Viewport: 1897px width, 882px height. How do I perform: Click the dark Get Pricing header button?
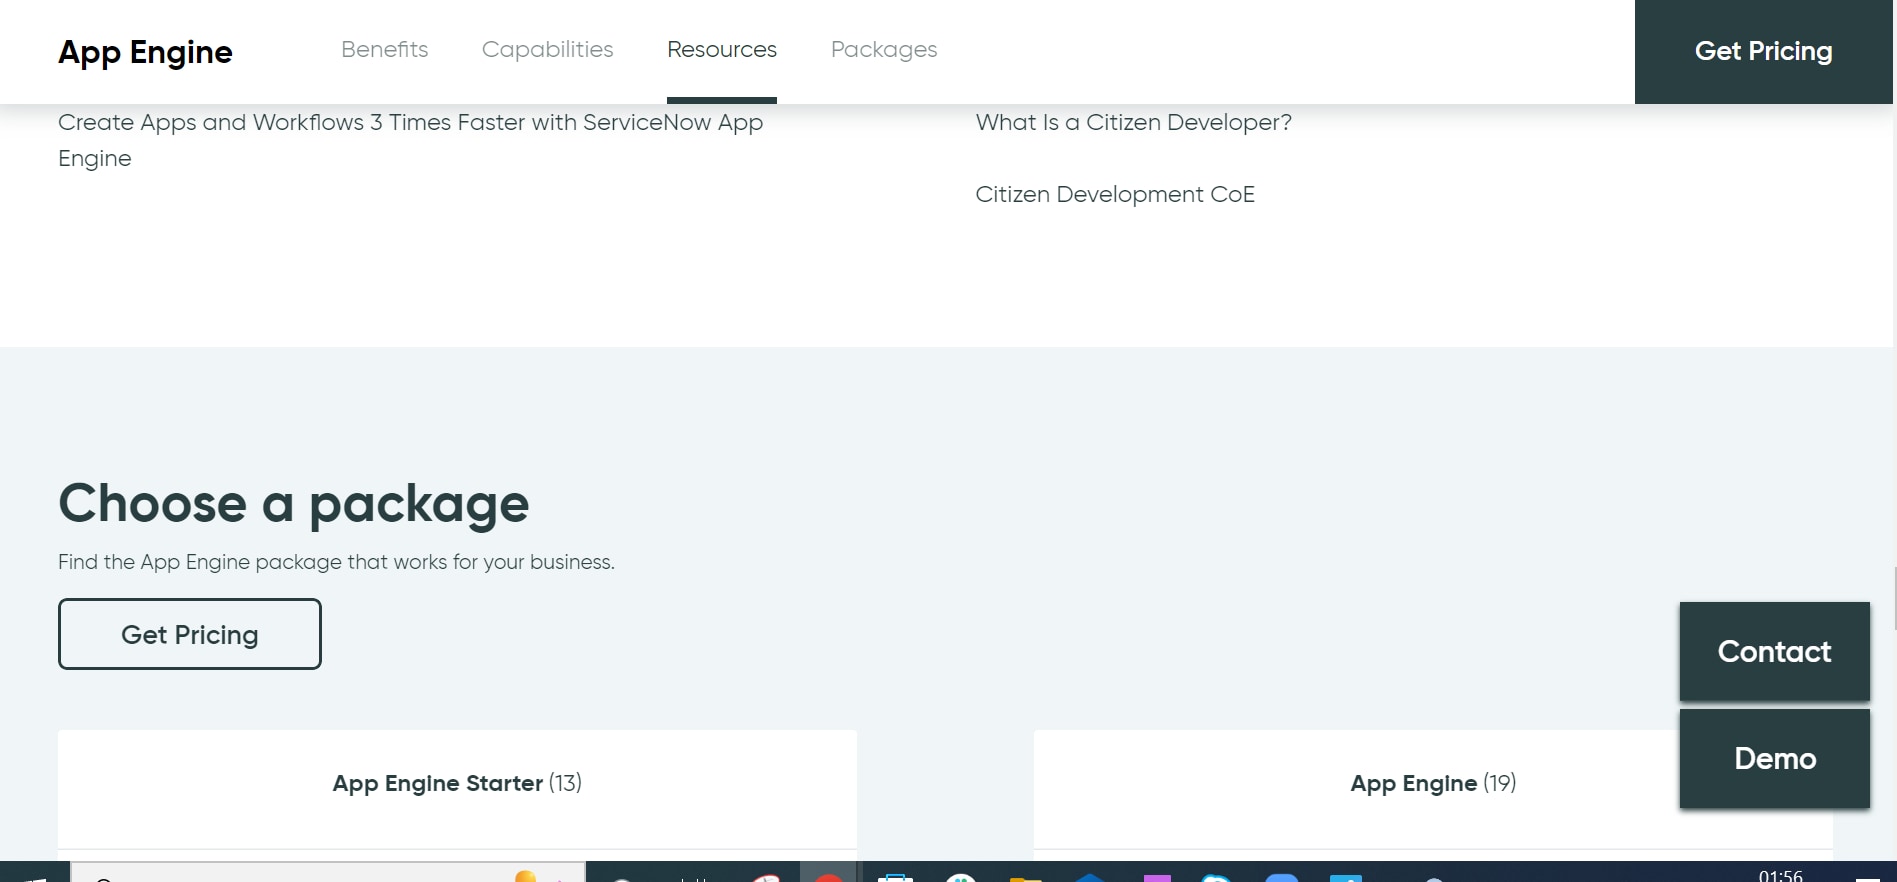tap(1764, 51)
